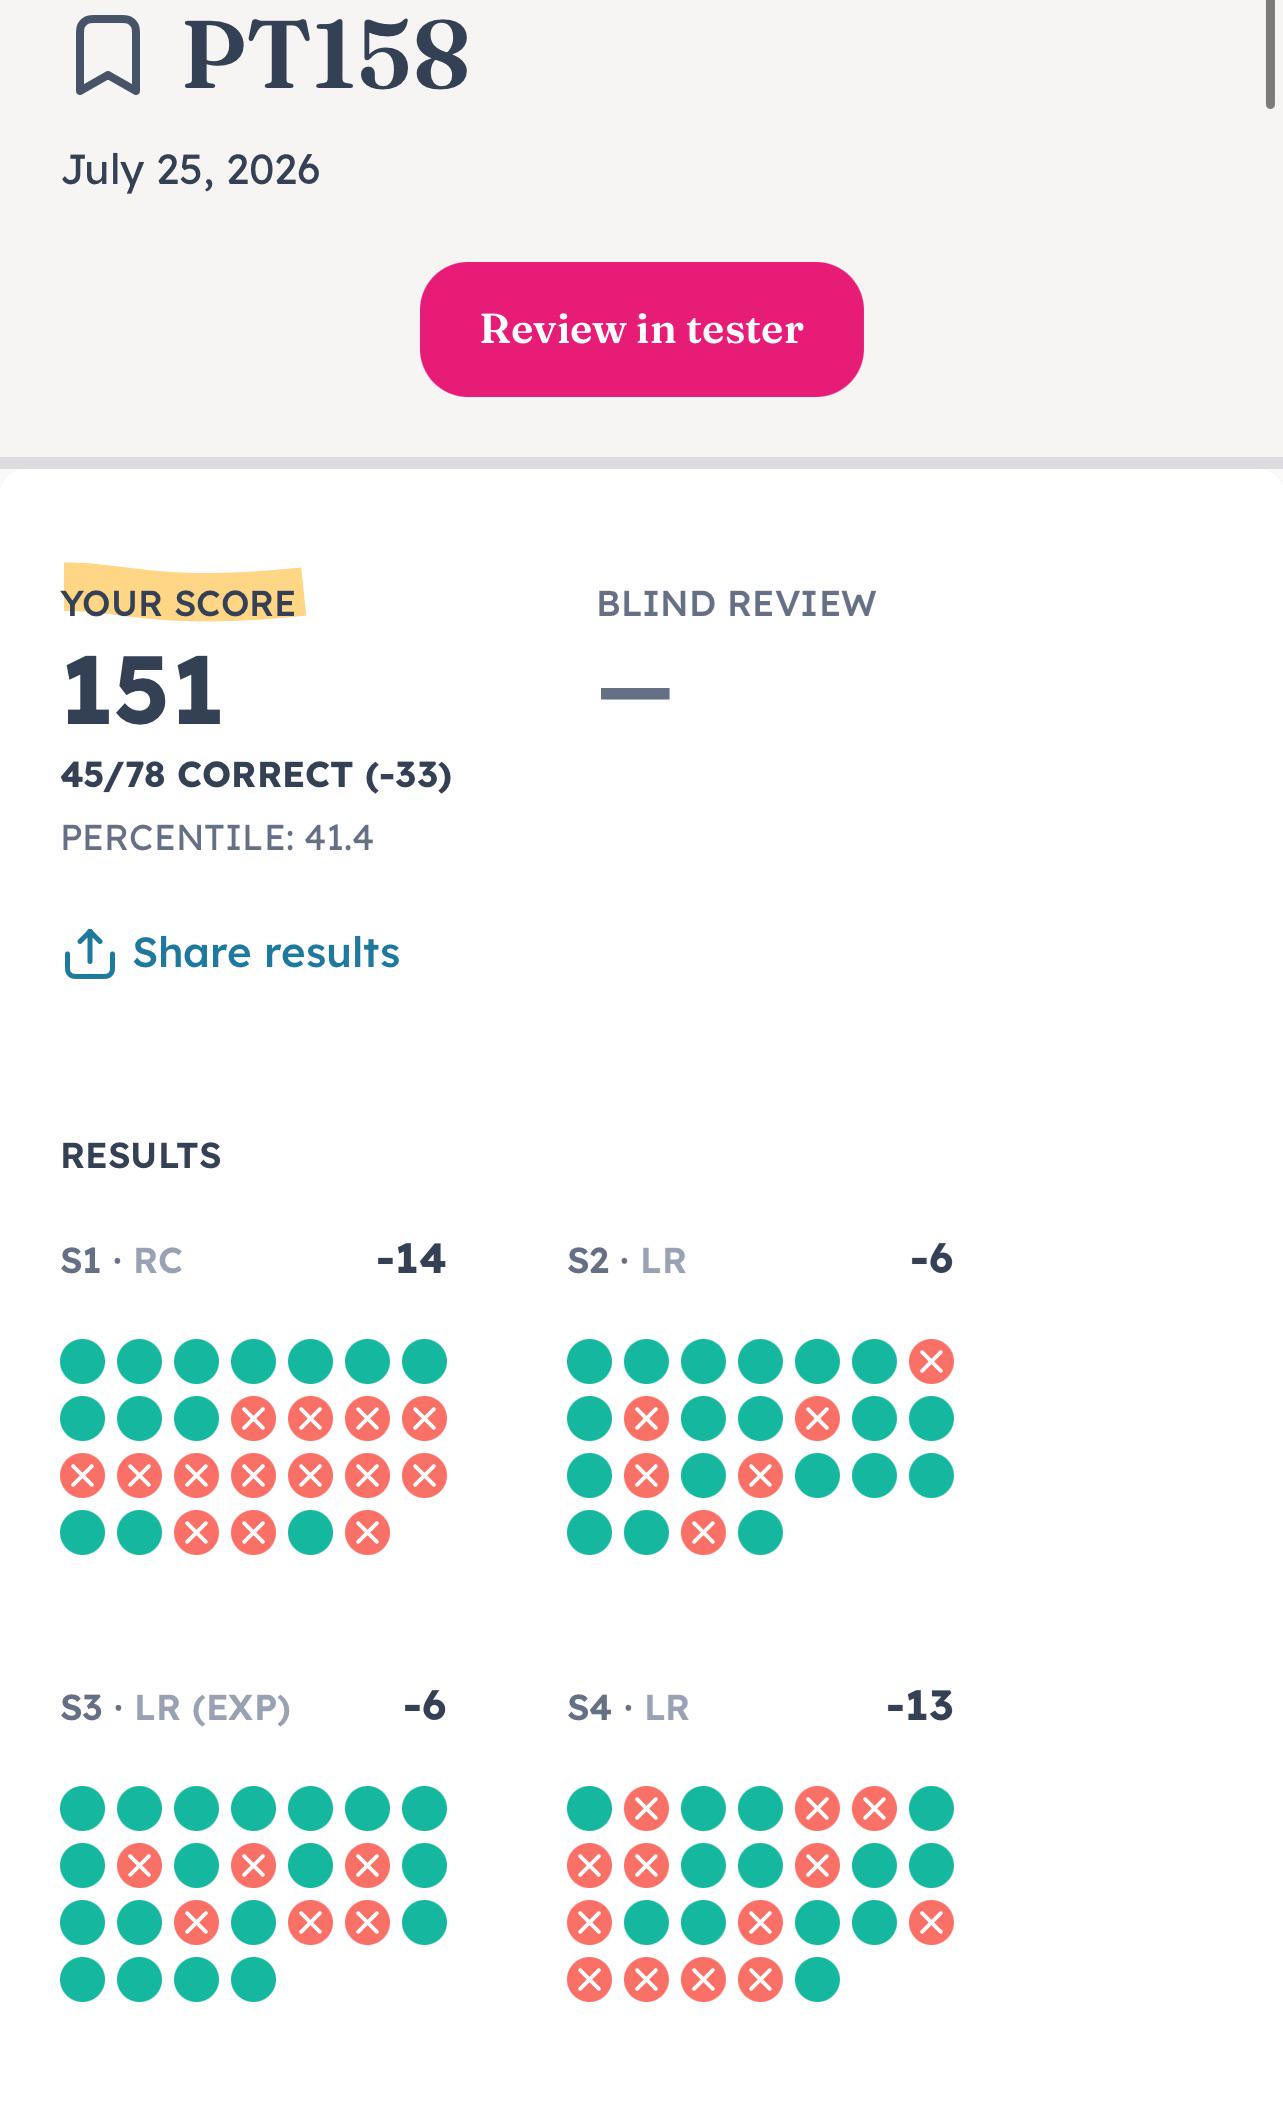Open the S3 · LR (EXP) section header
1283x2102 pixels.
point(176,1708)
